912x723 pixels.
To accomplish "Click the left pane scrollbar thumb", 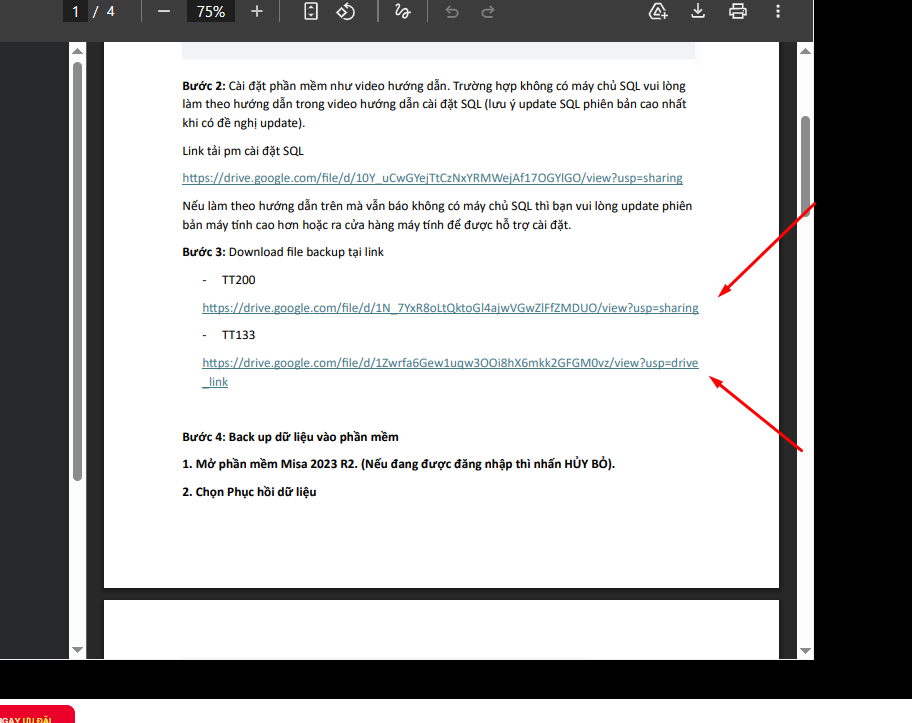I will pos(77,272).
